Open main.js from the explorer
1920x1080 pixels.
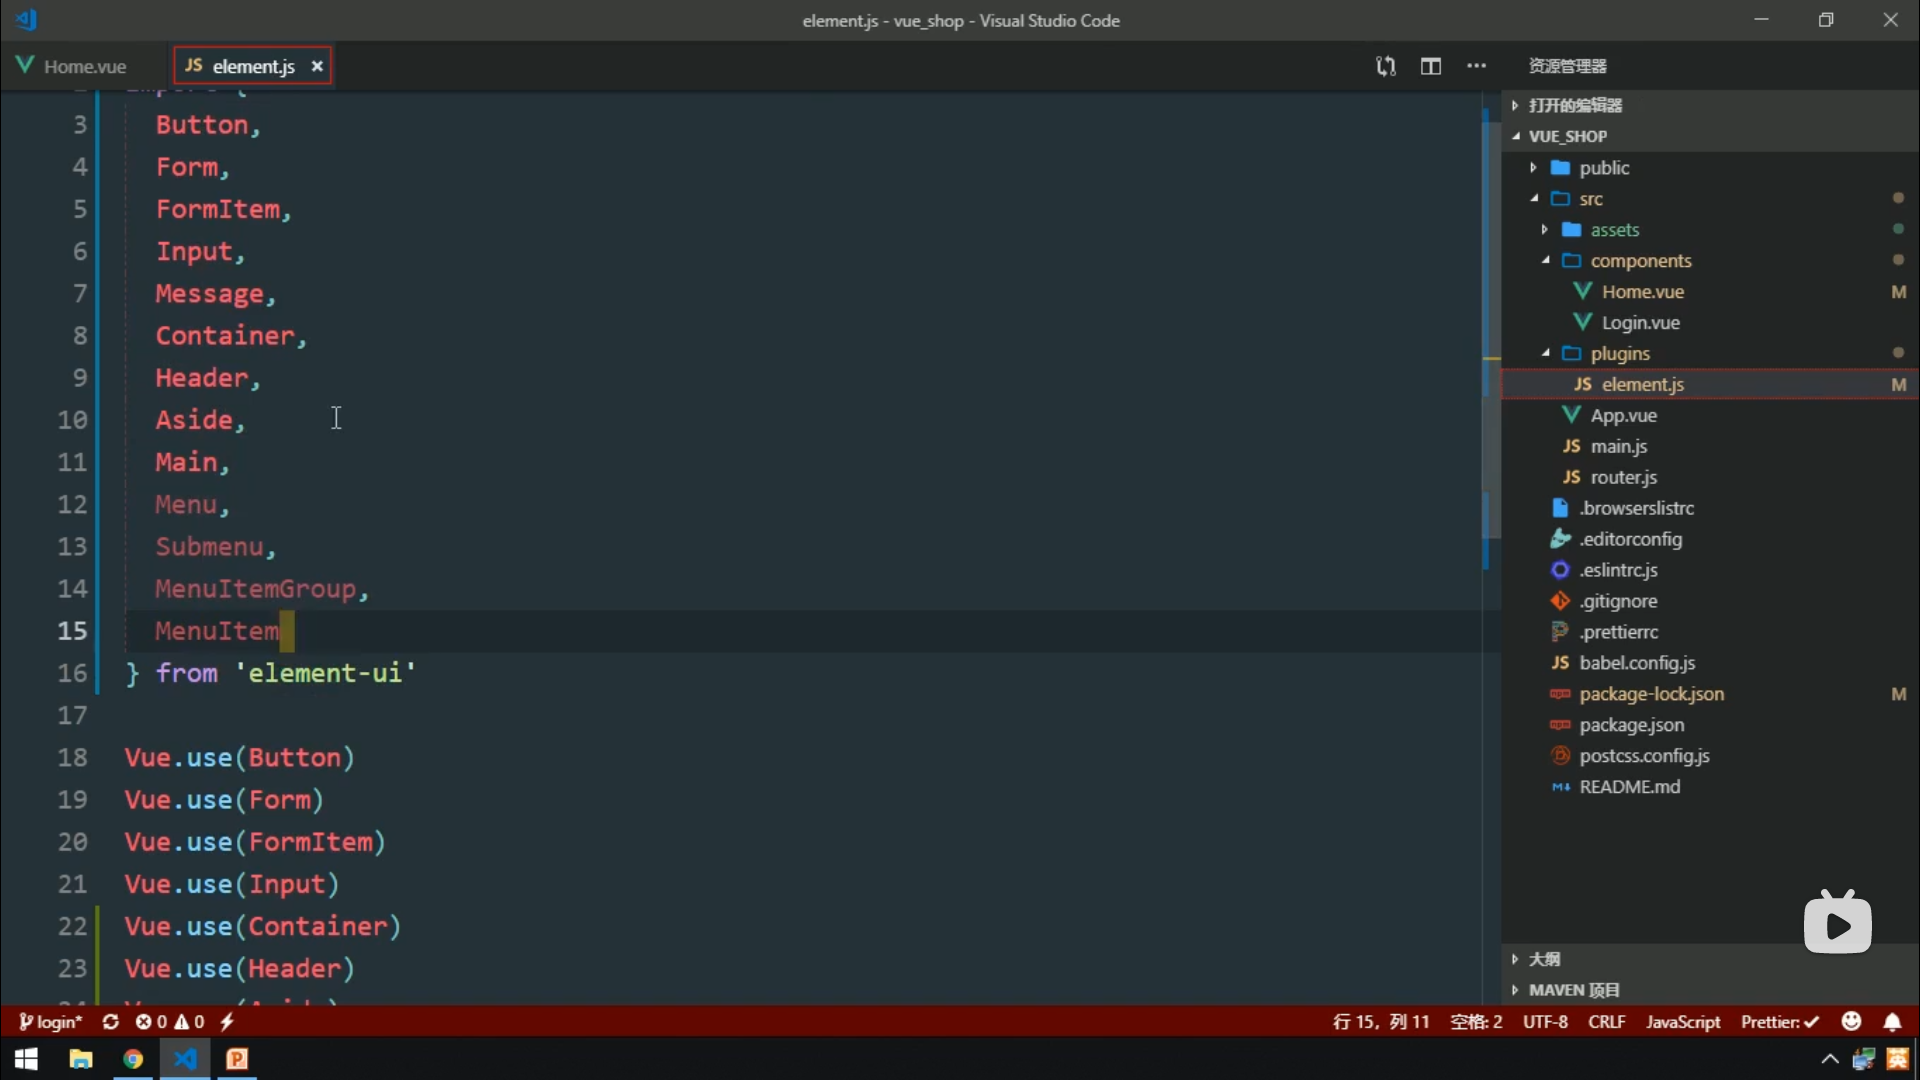[x=1710, y=447]
